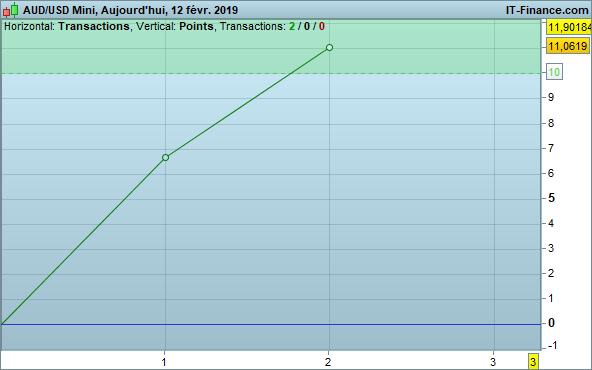Image resolution: width=592 pixels, height=370 pixels.
Task: Click the red losing transactions count 0
Action: 322,26
